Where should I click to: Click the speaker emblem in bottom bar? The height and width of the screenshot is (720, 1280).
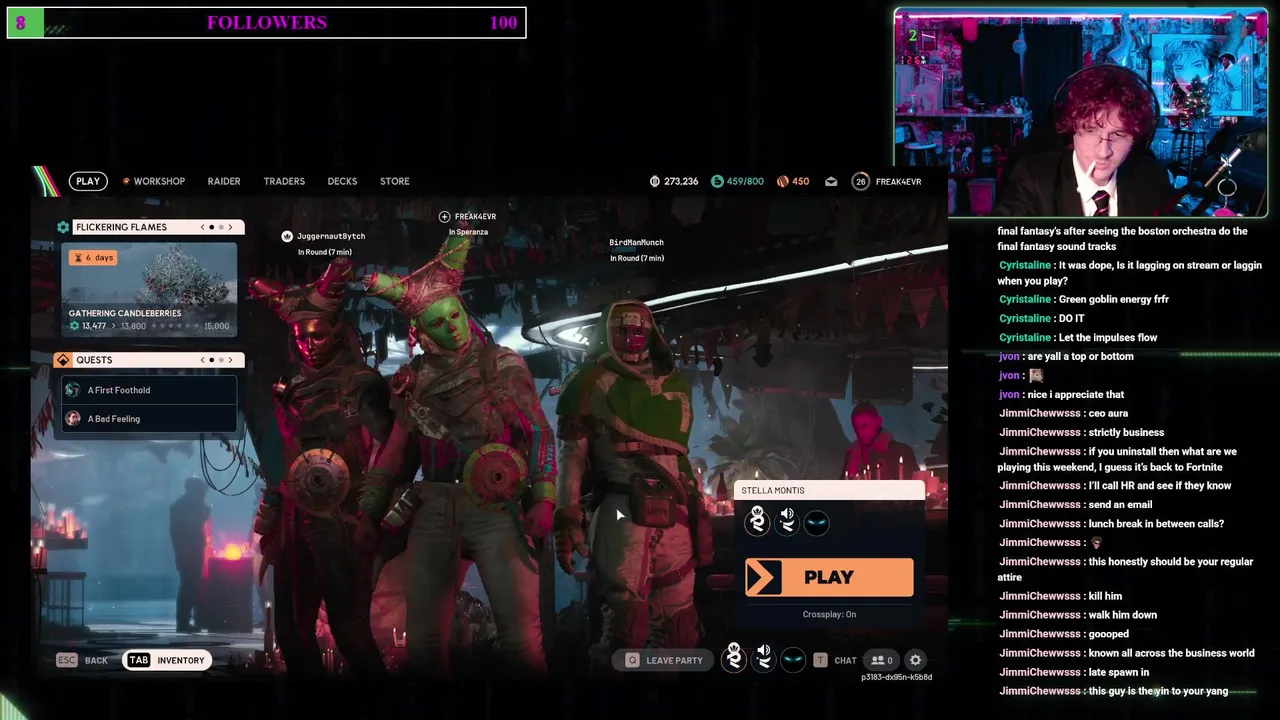point(763,658)
